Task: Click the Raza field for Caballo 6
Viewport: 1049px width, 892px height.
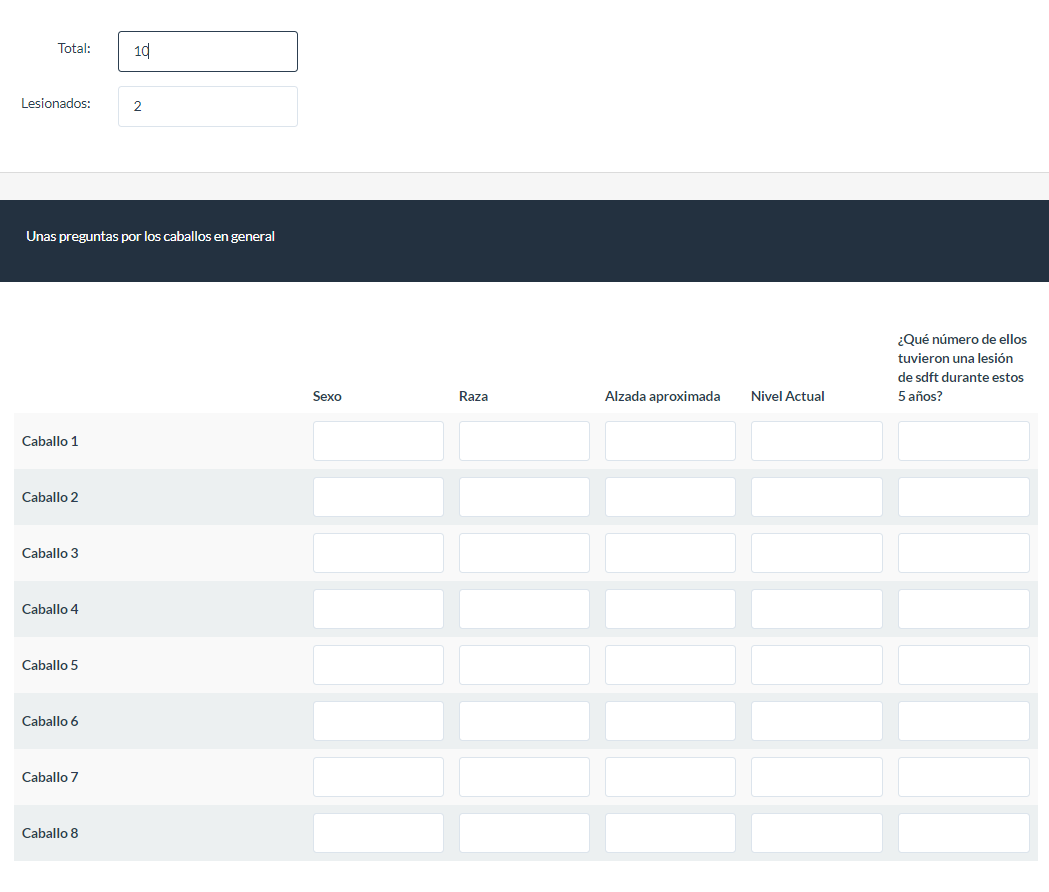Action: click(x=524, y=721)
